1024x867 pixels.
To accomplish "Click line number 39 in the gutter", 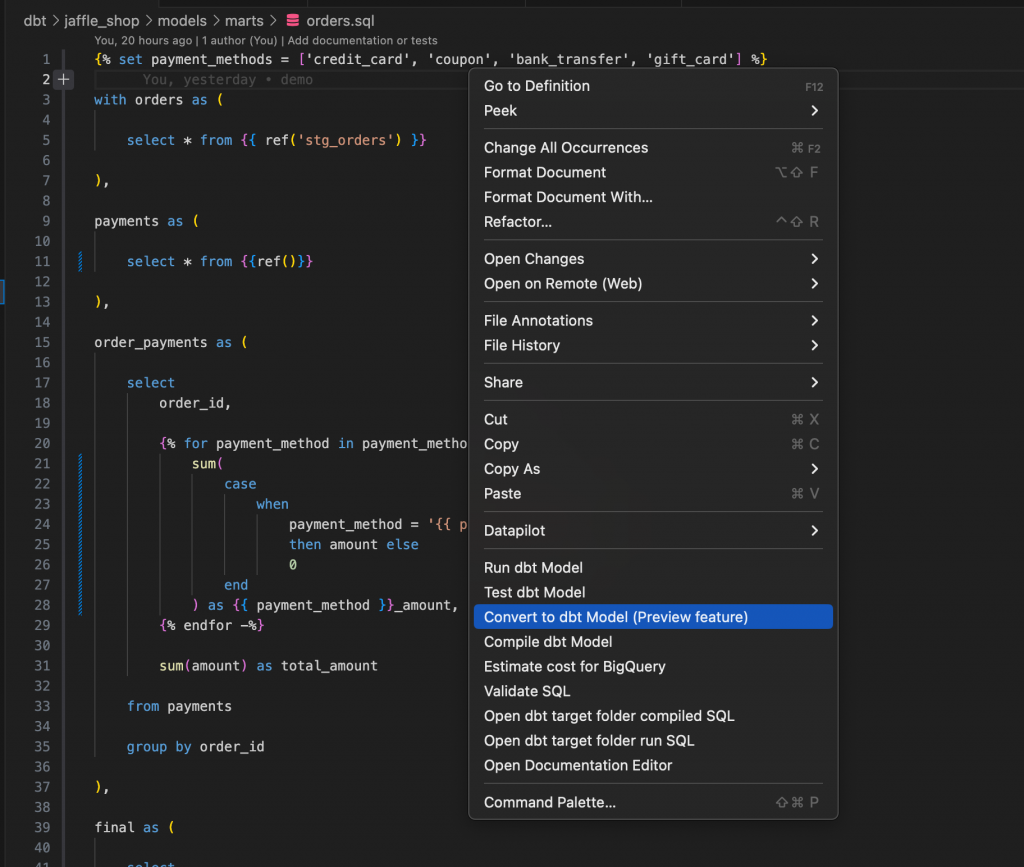I will (42, 828).
